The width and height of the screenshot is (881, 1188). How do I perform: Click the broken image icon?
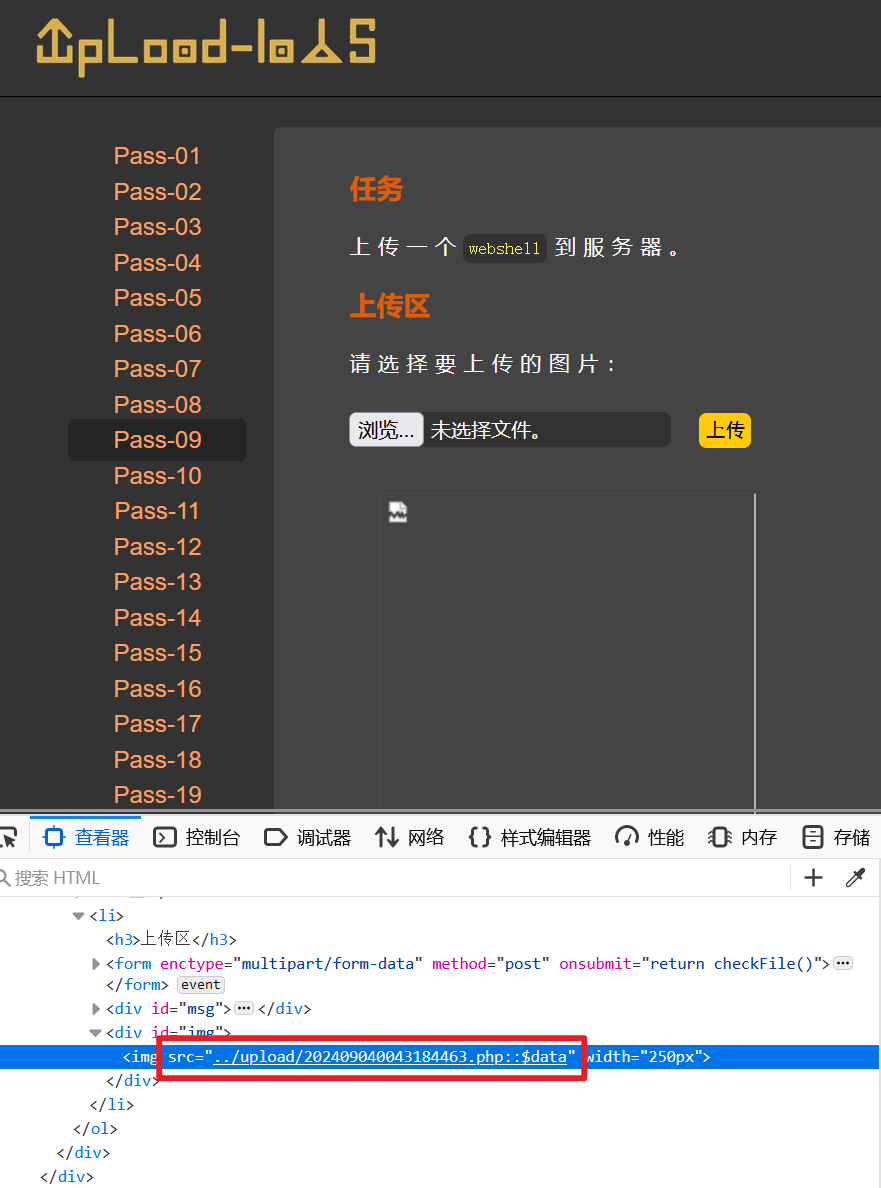point(398,512)
